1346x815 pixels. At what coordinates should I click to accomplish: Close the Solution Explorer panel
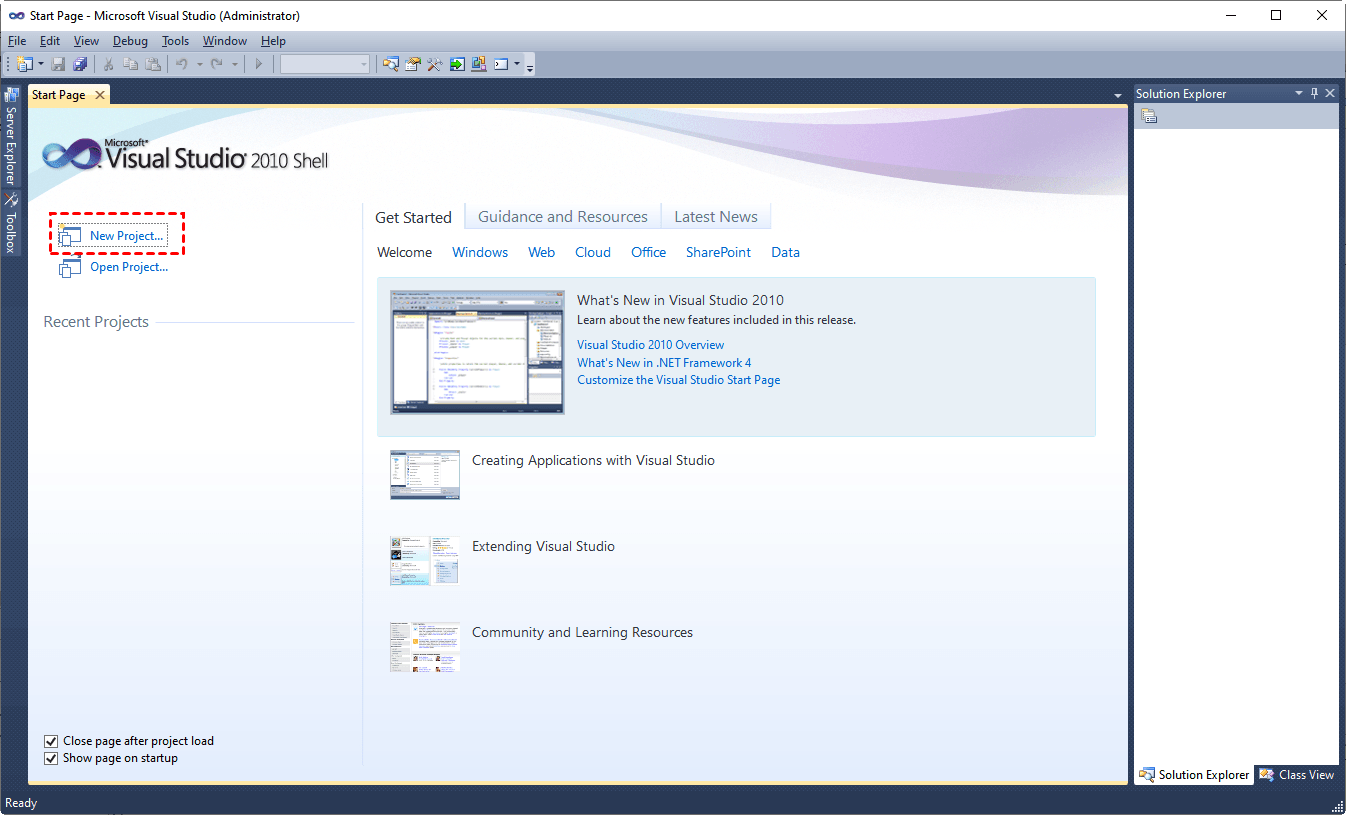click(1330, 93)
